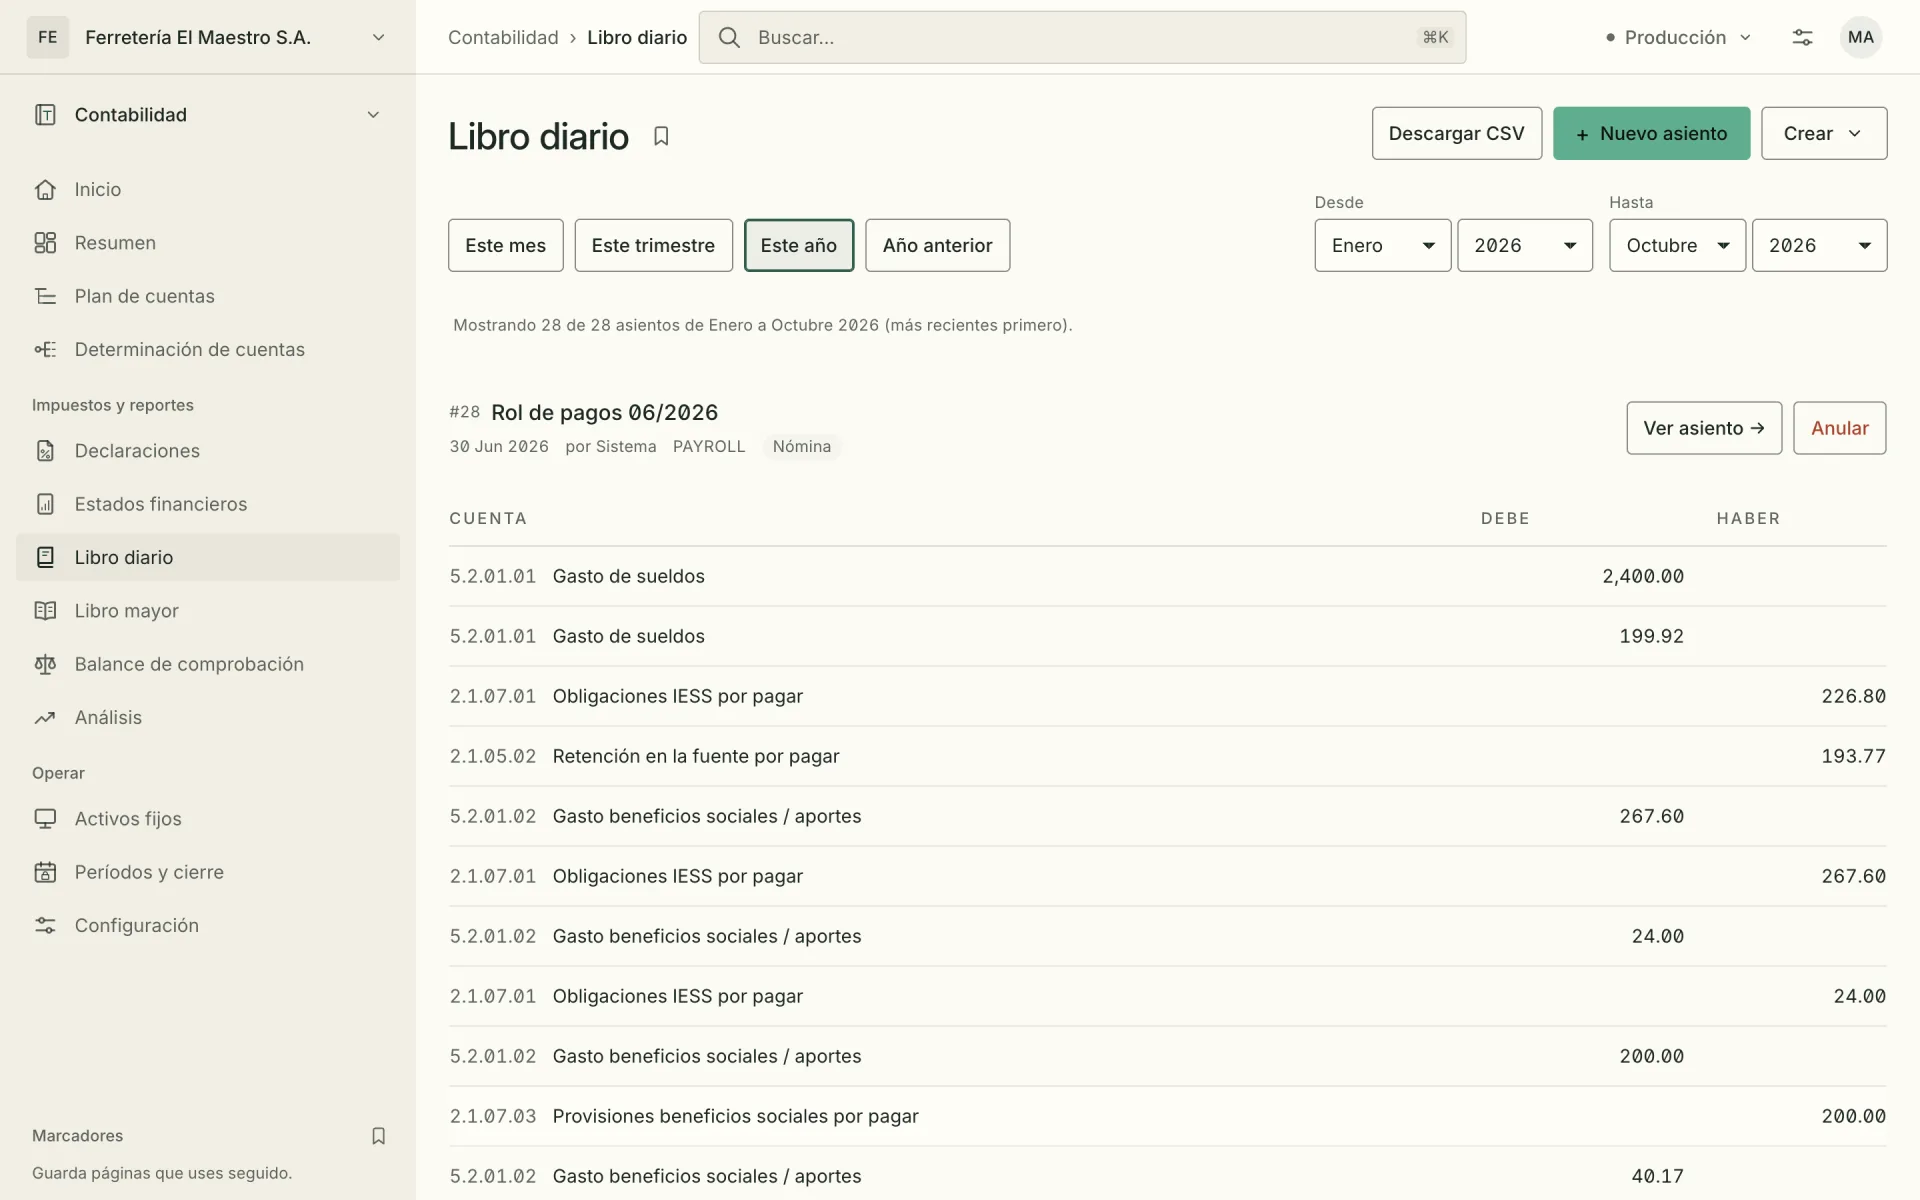The image size is (1920, 1200).
Task: Click the Inicio house icon
Action: coord(45,189)
